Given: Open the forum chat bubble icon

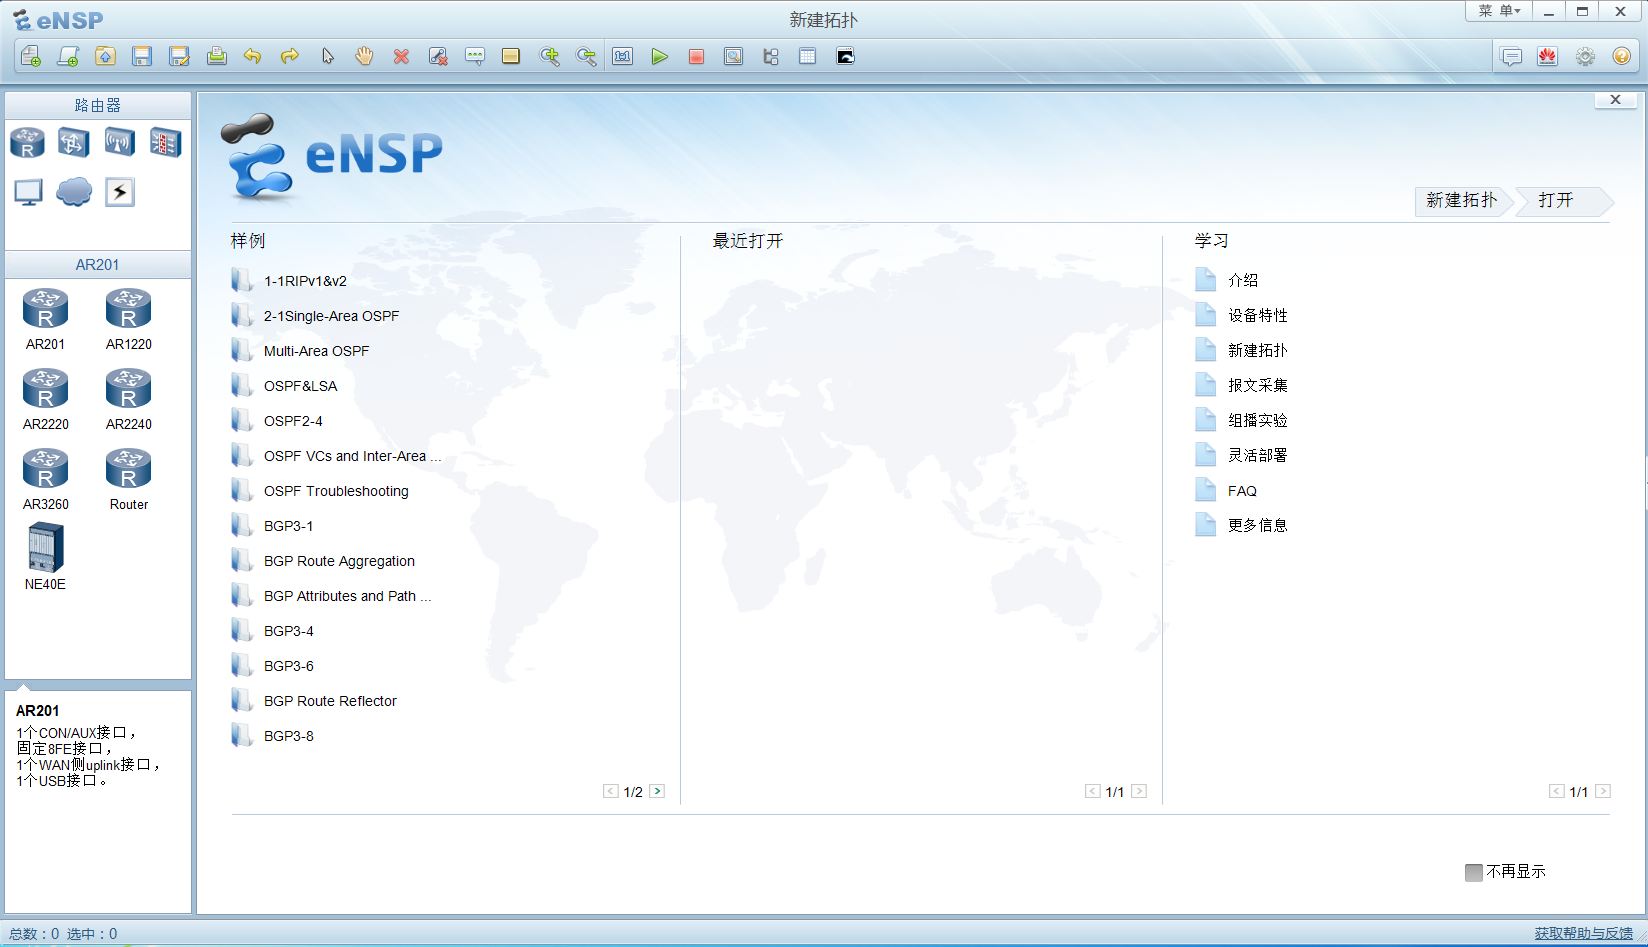Looking at the screenshot, I should 1511,57.
